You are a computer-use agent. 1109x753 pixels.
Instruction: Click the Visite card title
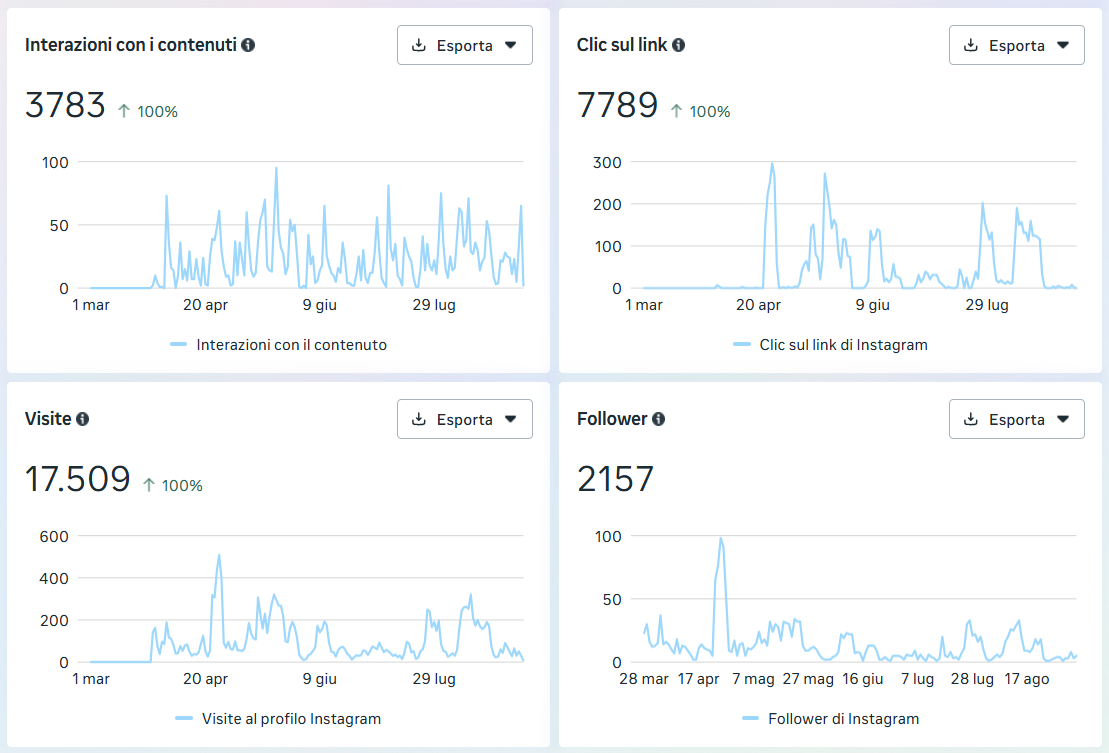[48, 419]
